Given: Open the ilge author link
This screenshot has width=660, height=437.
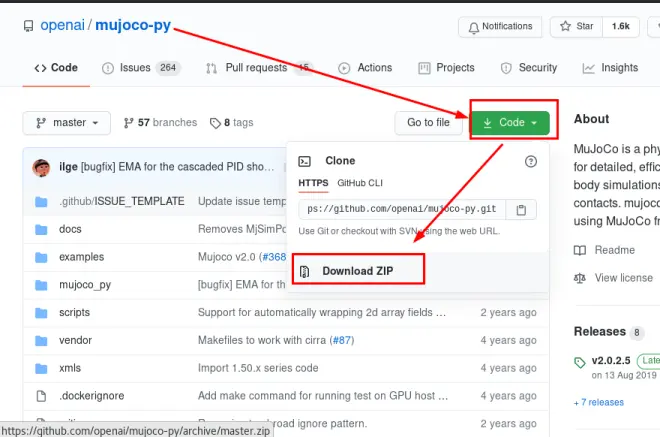Looking at the screenshot, I should [x=68, y=167].
